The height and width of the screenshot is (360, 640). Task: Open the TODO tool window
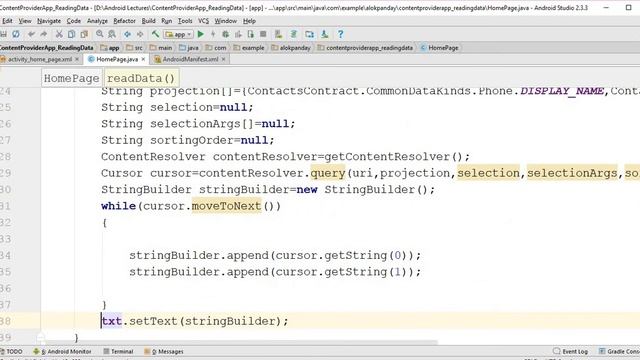tap(11, 351)
